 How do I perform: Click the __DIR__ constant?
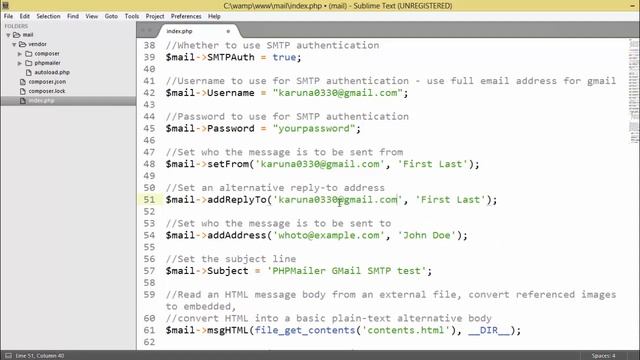(489, 330)
